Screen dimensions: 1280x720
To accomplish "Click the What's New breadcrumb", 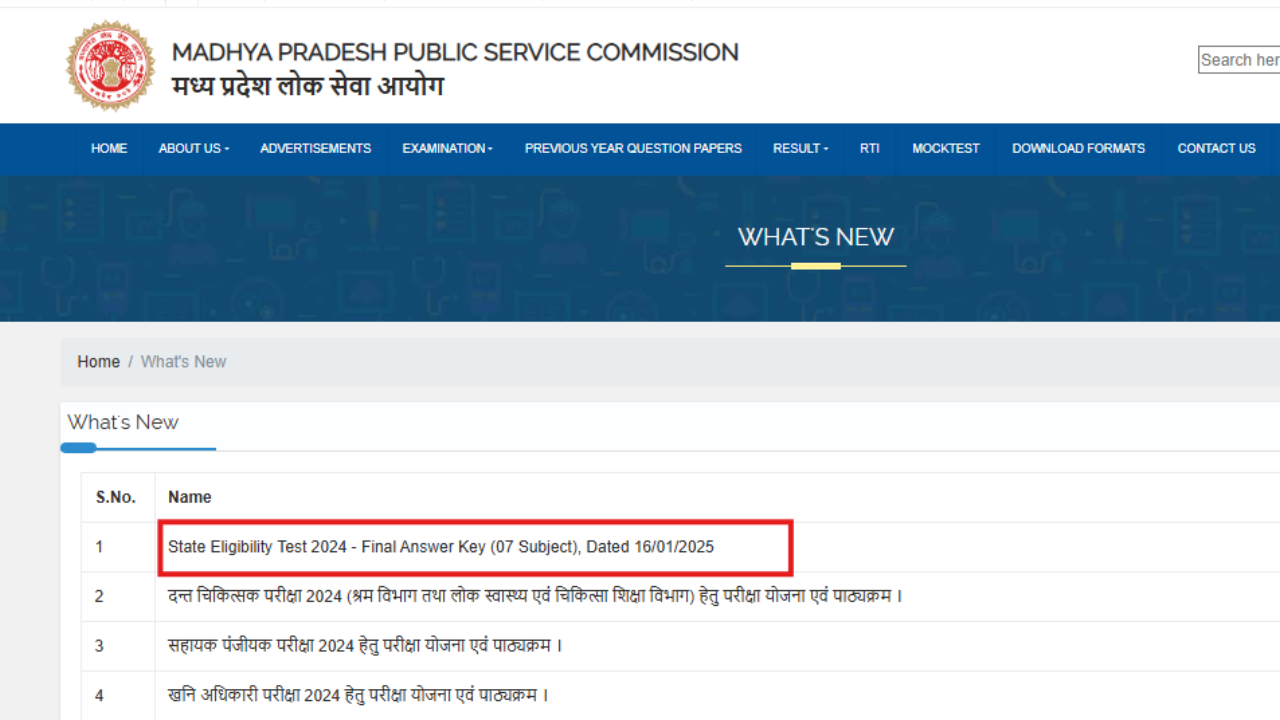I will click(x=183, y=361).
